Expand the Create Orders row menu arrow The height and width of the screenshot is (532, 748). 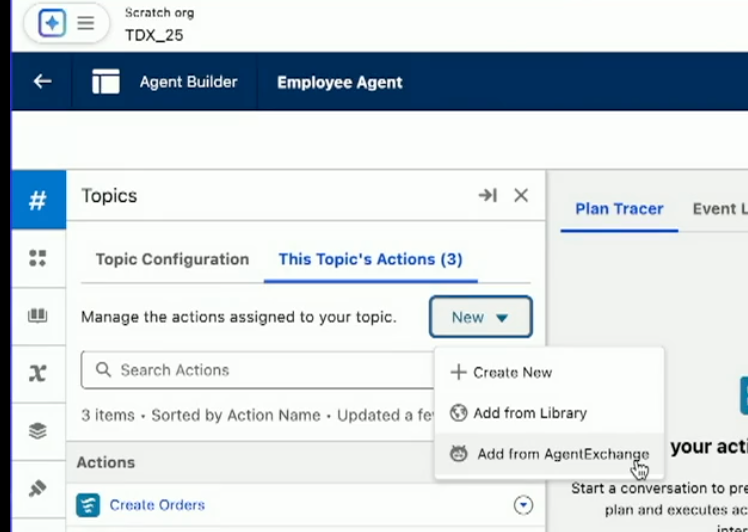tap(523, 505)
